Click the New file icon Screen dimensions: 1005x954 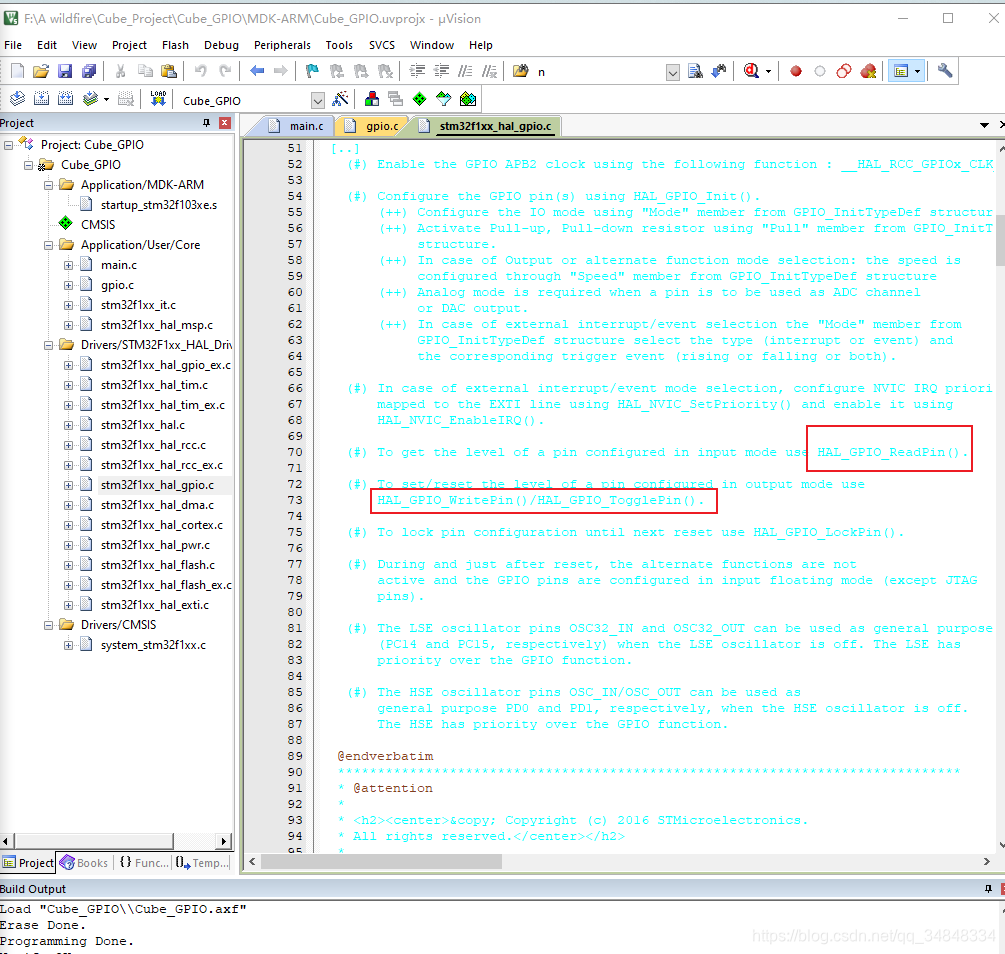(17, 71)
